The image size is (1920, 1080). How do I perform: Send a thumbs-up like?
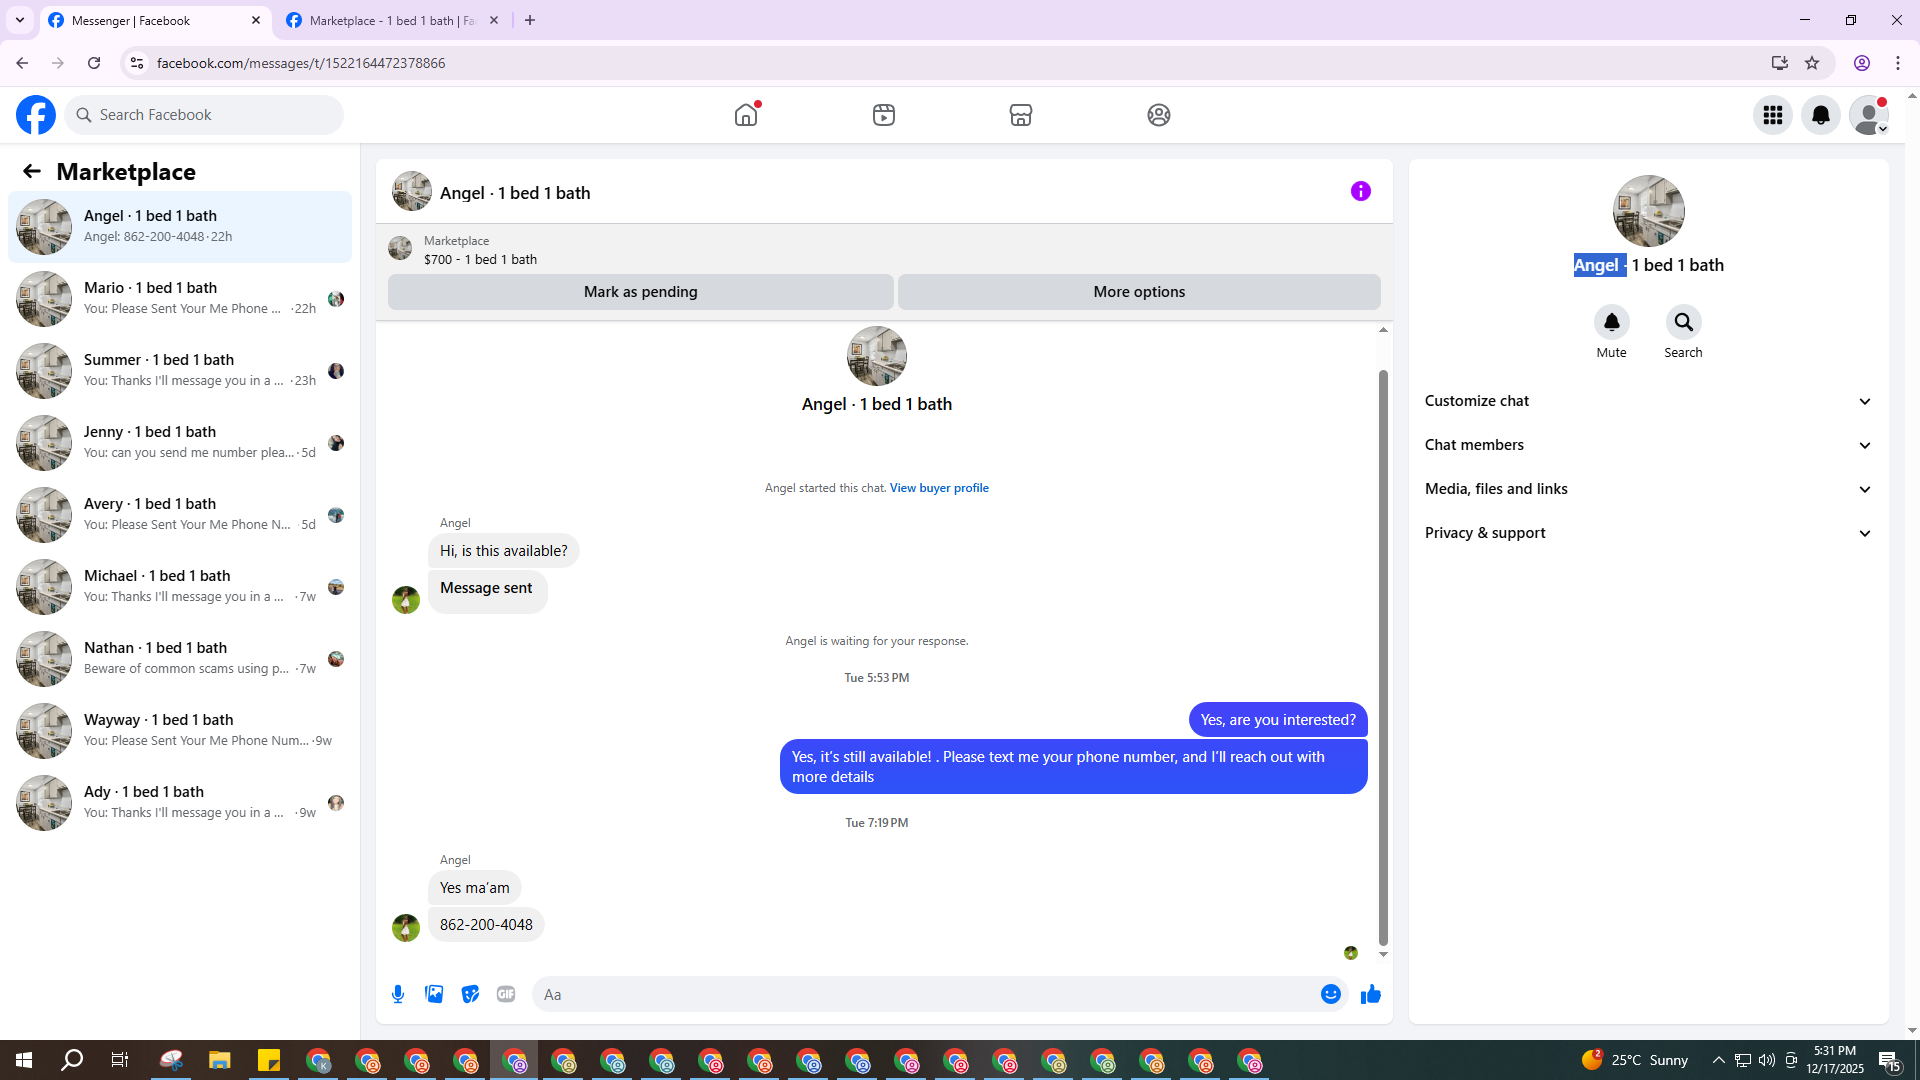[x=1370, y=994]
